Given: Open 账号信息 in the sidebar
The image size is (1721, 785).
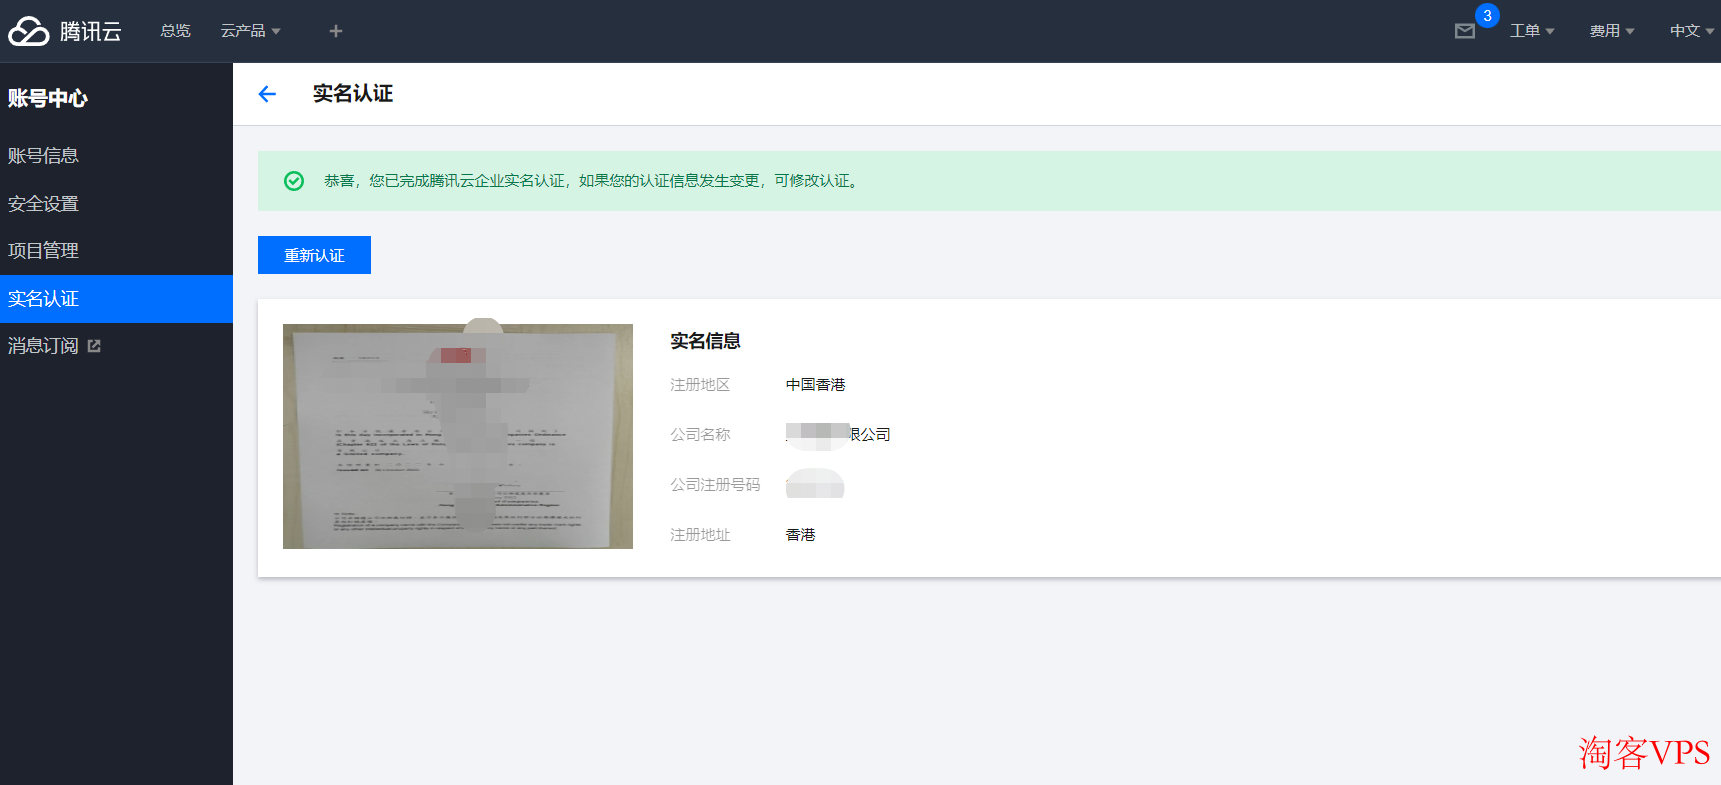Looking at the screenshot, I should (x=116, y=156).
